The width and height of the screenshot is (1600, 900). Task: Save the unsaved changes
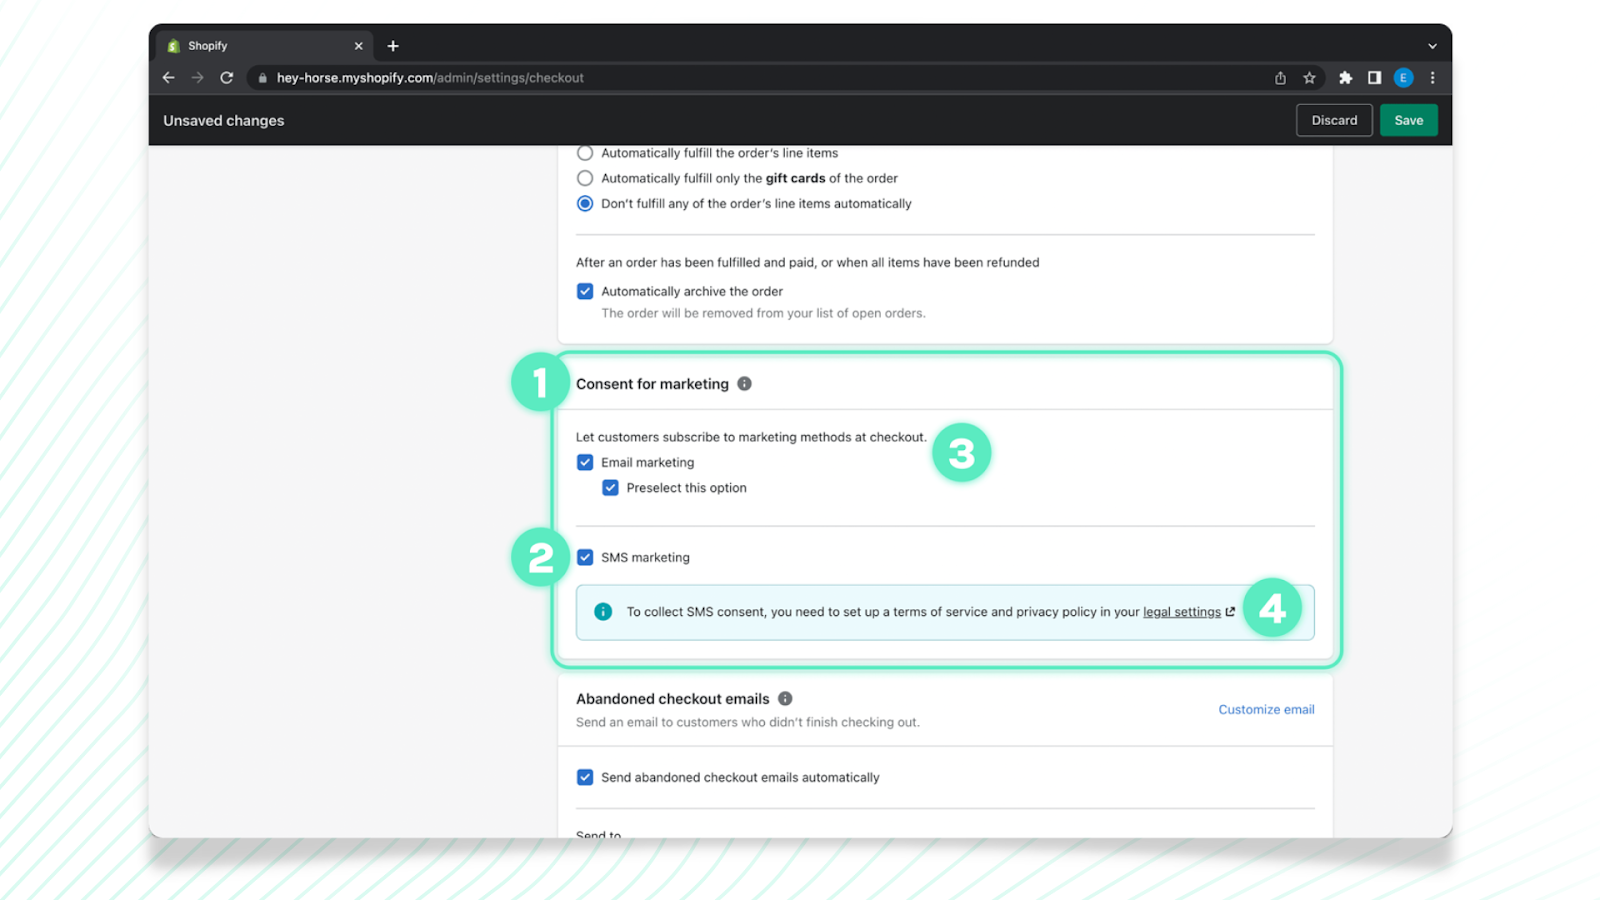point(1408,120)
